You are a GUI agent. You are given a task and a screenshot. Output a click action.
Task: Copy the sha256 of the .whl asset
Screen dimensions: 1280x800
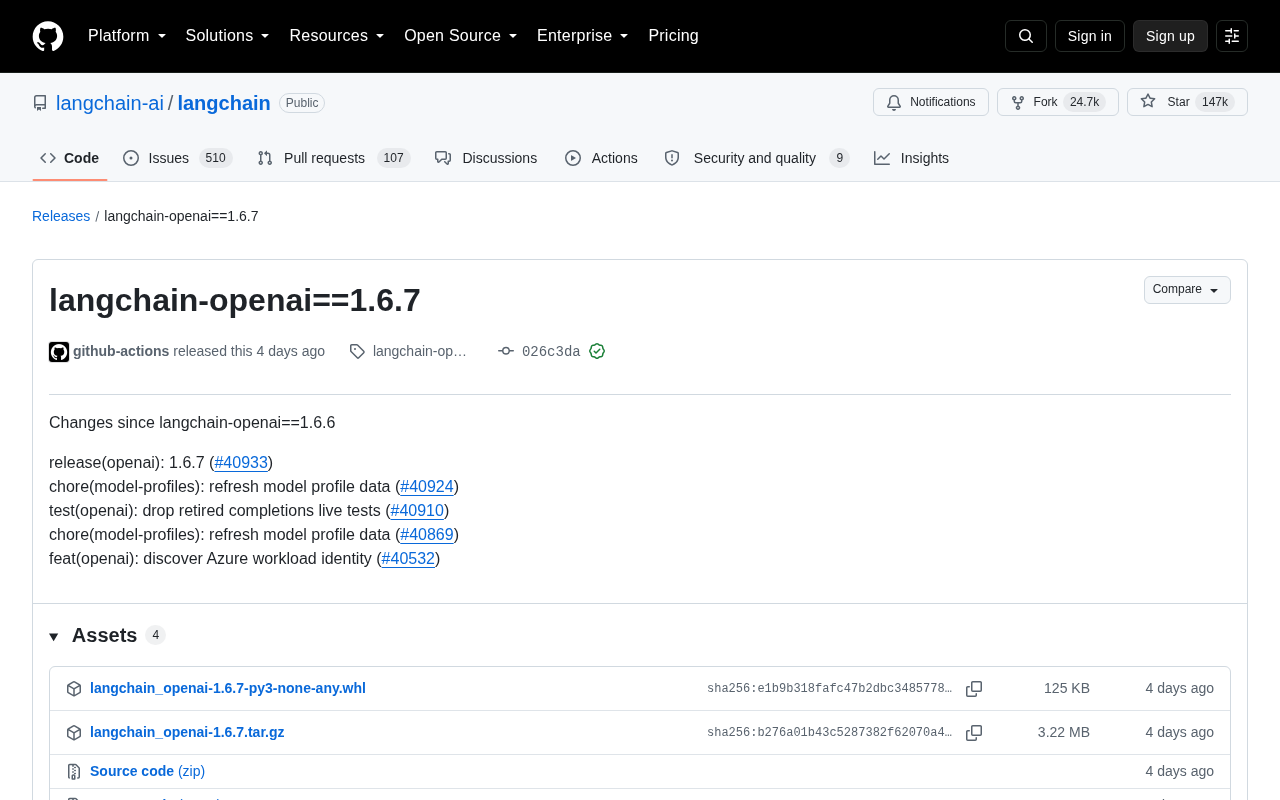coord(974,689)
